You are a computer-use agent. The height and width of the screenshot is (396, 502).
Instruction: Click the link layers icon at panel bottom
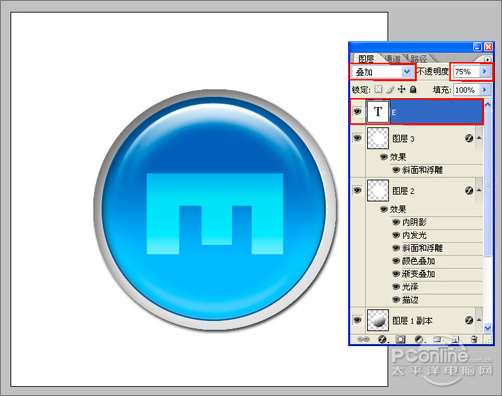[x=363, y=339]
